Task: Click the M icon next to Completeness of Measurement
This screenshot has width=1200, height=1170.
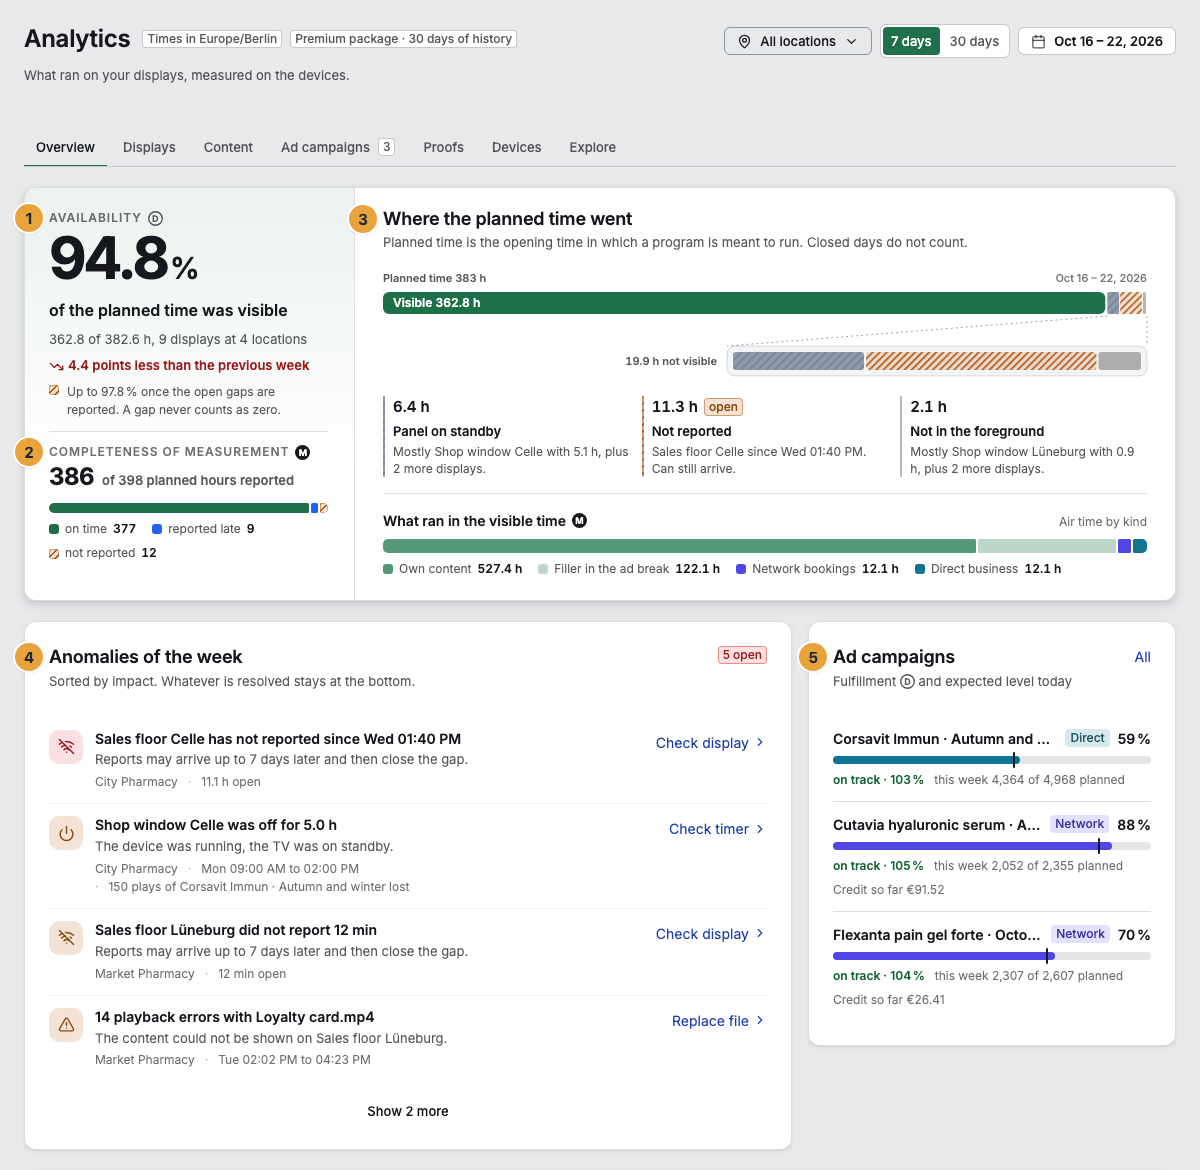Action: coord(303,452)
